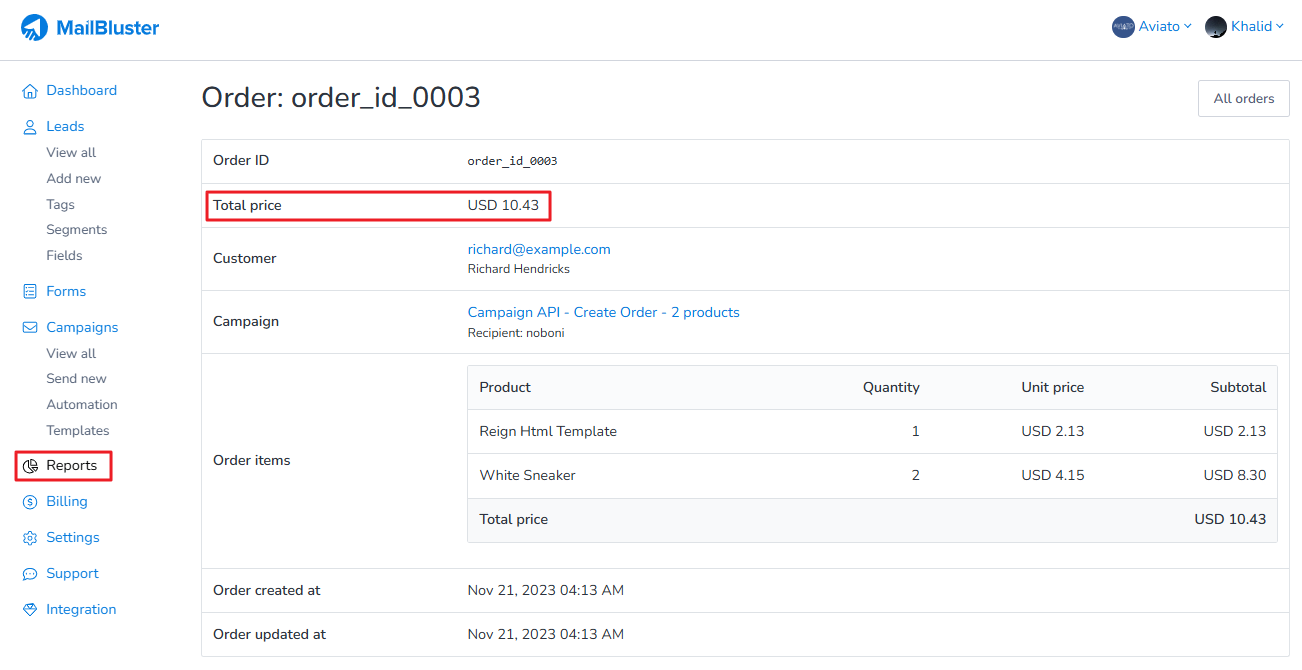
Task: Click the Settings gear icon
Action: point(30,538)
